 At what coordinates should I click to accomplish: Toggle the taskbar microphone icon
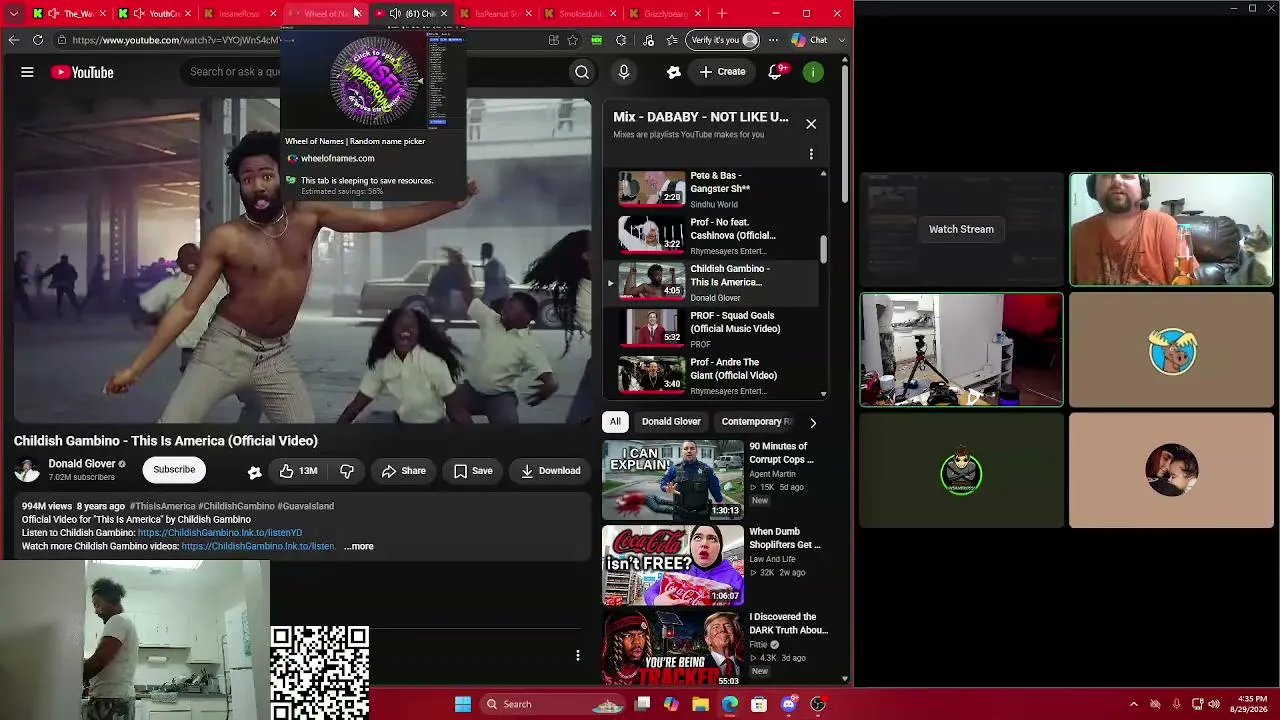coord(1176,704)
